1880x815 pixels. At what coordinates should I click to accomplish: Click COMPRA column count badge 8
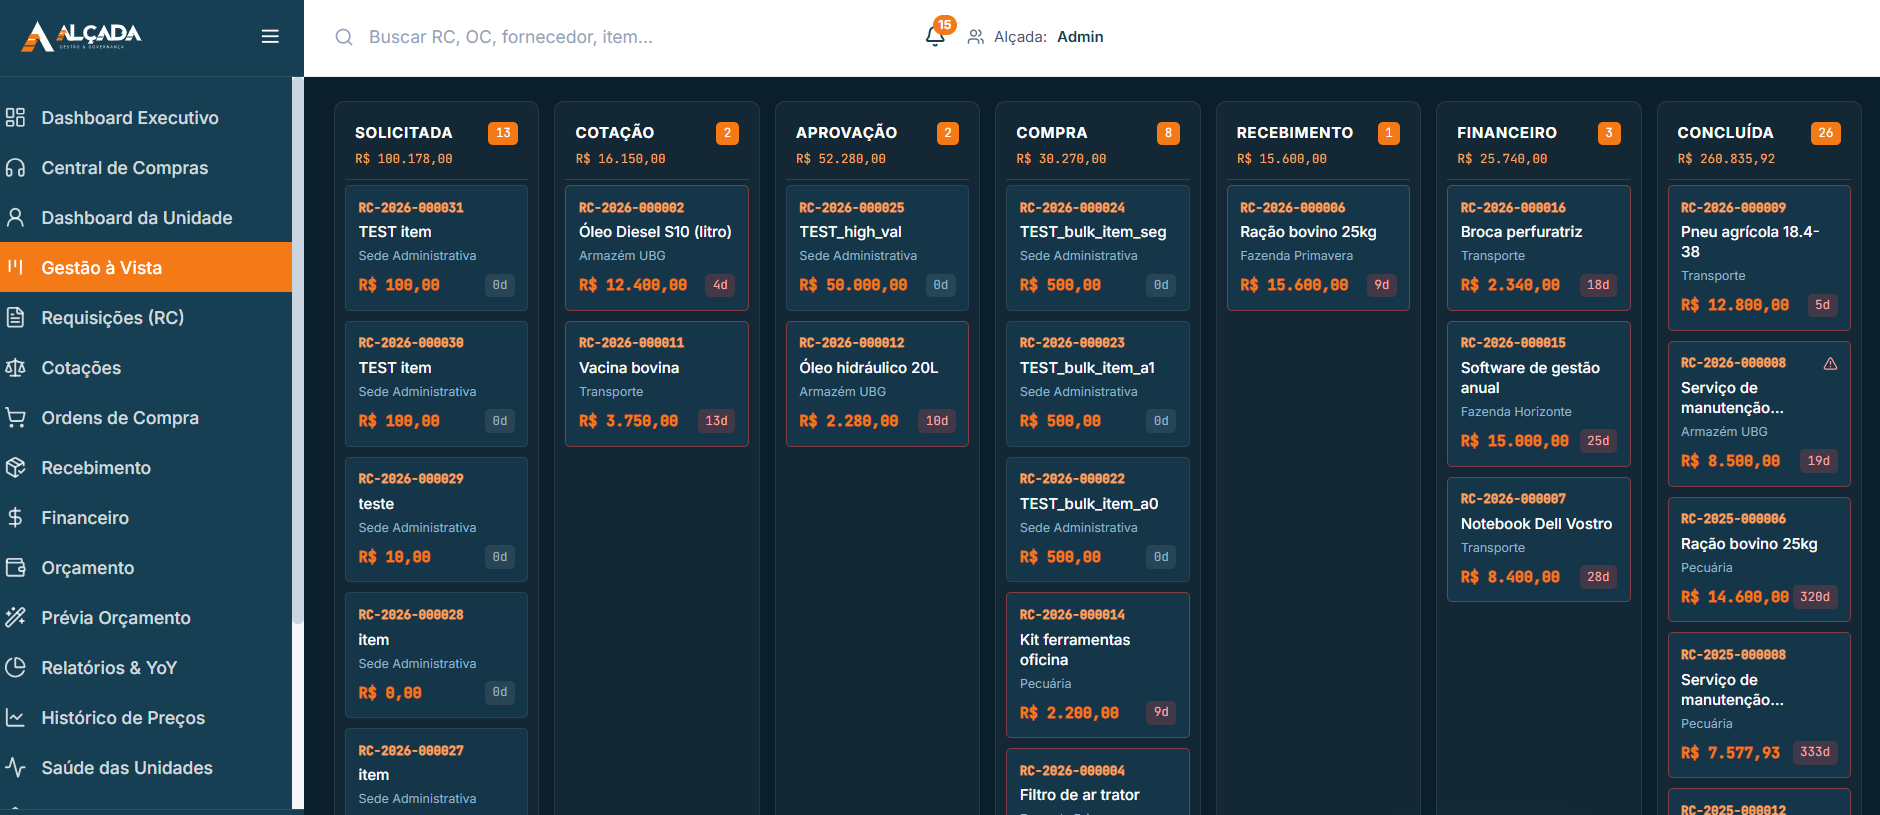click(1168, 133)
